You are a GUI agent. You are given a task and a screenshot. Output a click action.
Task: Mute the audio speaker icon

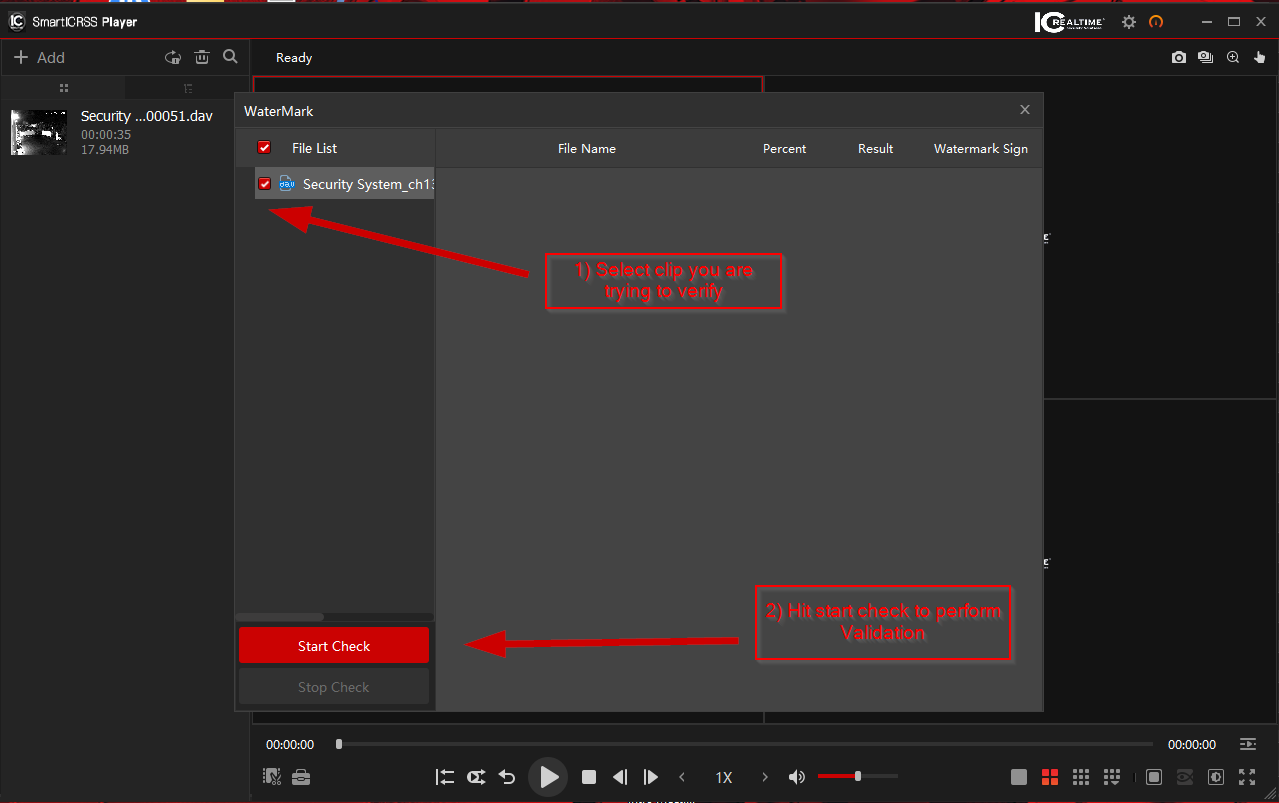point(796,776)
